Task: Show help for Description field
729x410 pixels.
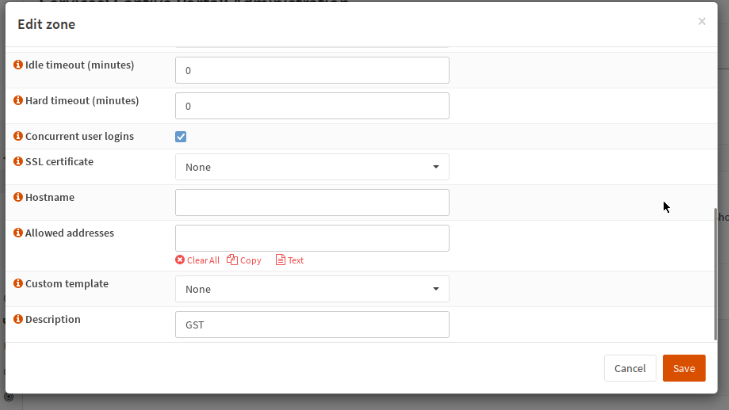Action: 18,320
